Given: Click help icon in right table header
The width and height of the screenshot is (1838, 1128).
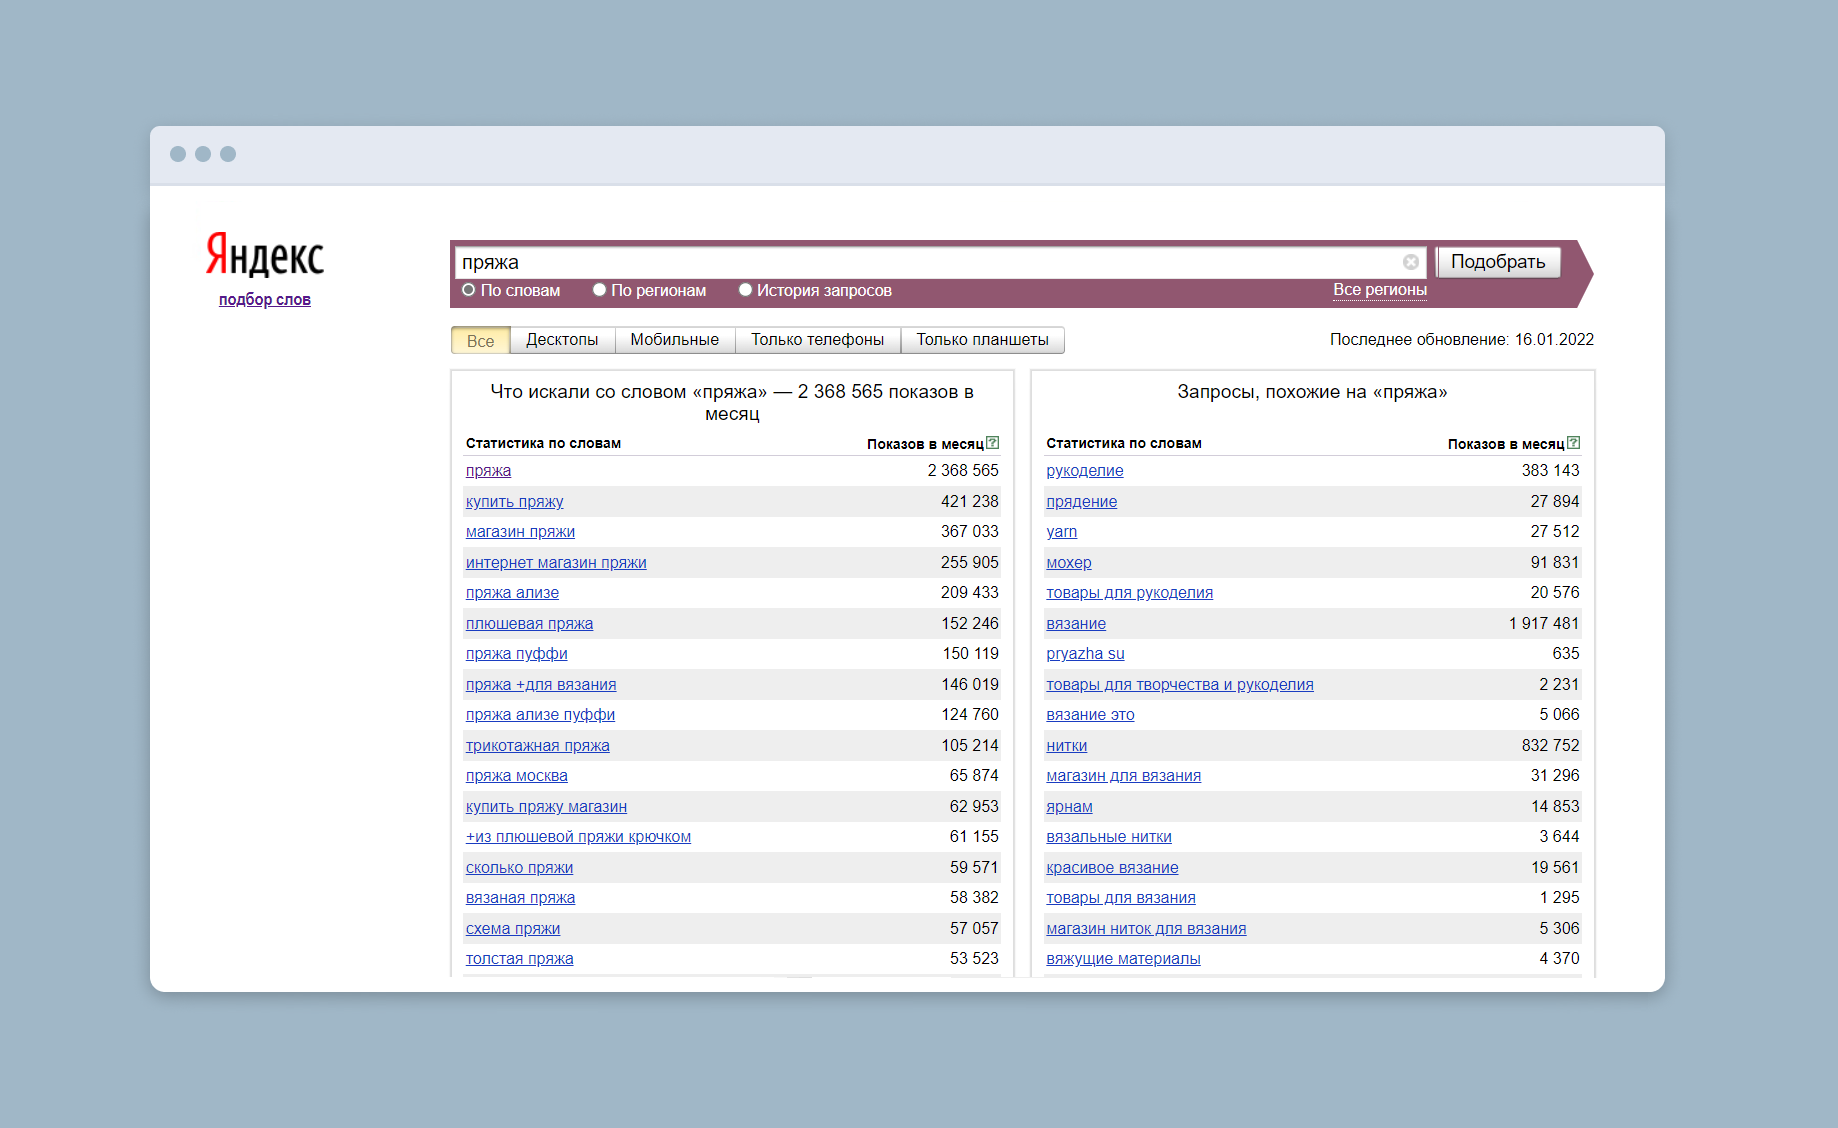Looking at the screenshot, I should 1573,443.
